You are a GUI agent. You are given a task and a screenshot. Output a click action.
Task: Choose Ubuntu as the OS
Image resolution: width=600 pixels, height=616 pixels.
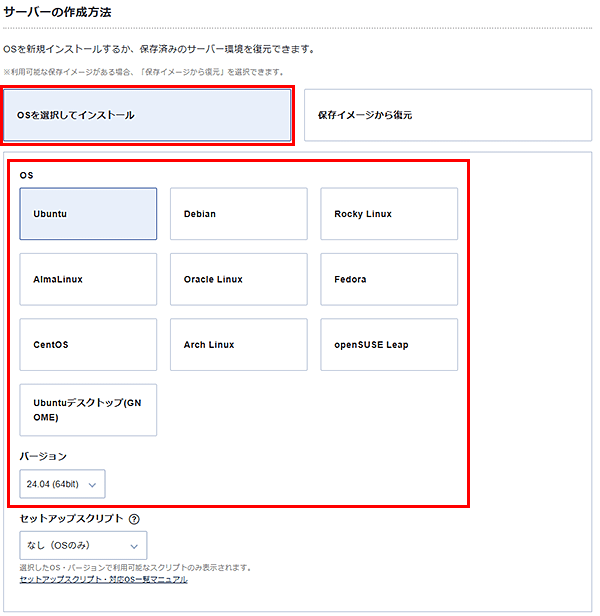point(88,214)
